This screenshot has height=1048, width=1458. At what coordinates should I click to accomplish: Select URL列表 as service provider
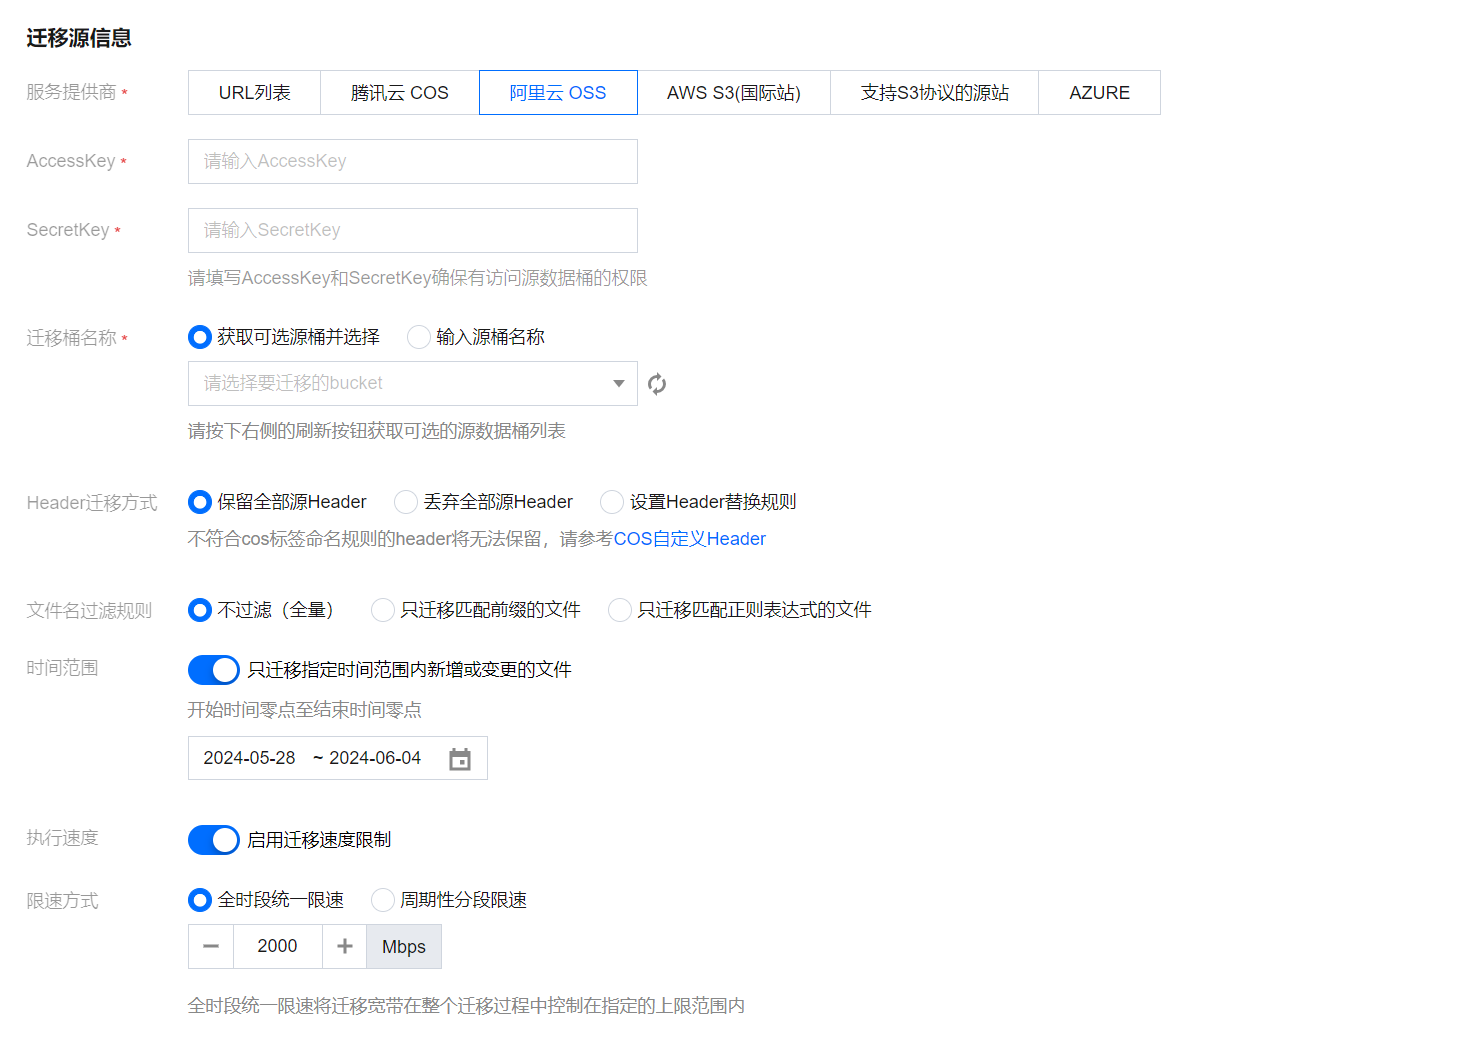[x=254, y=93]
